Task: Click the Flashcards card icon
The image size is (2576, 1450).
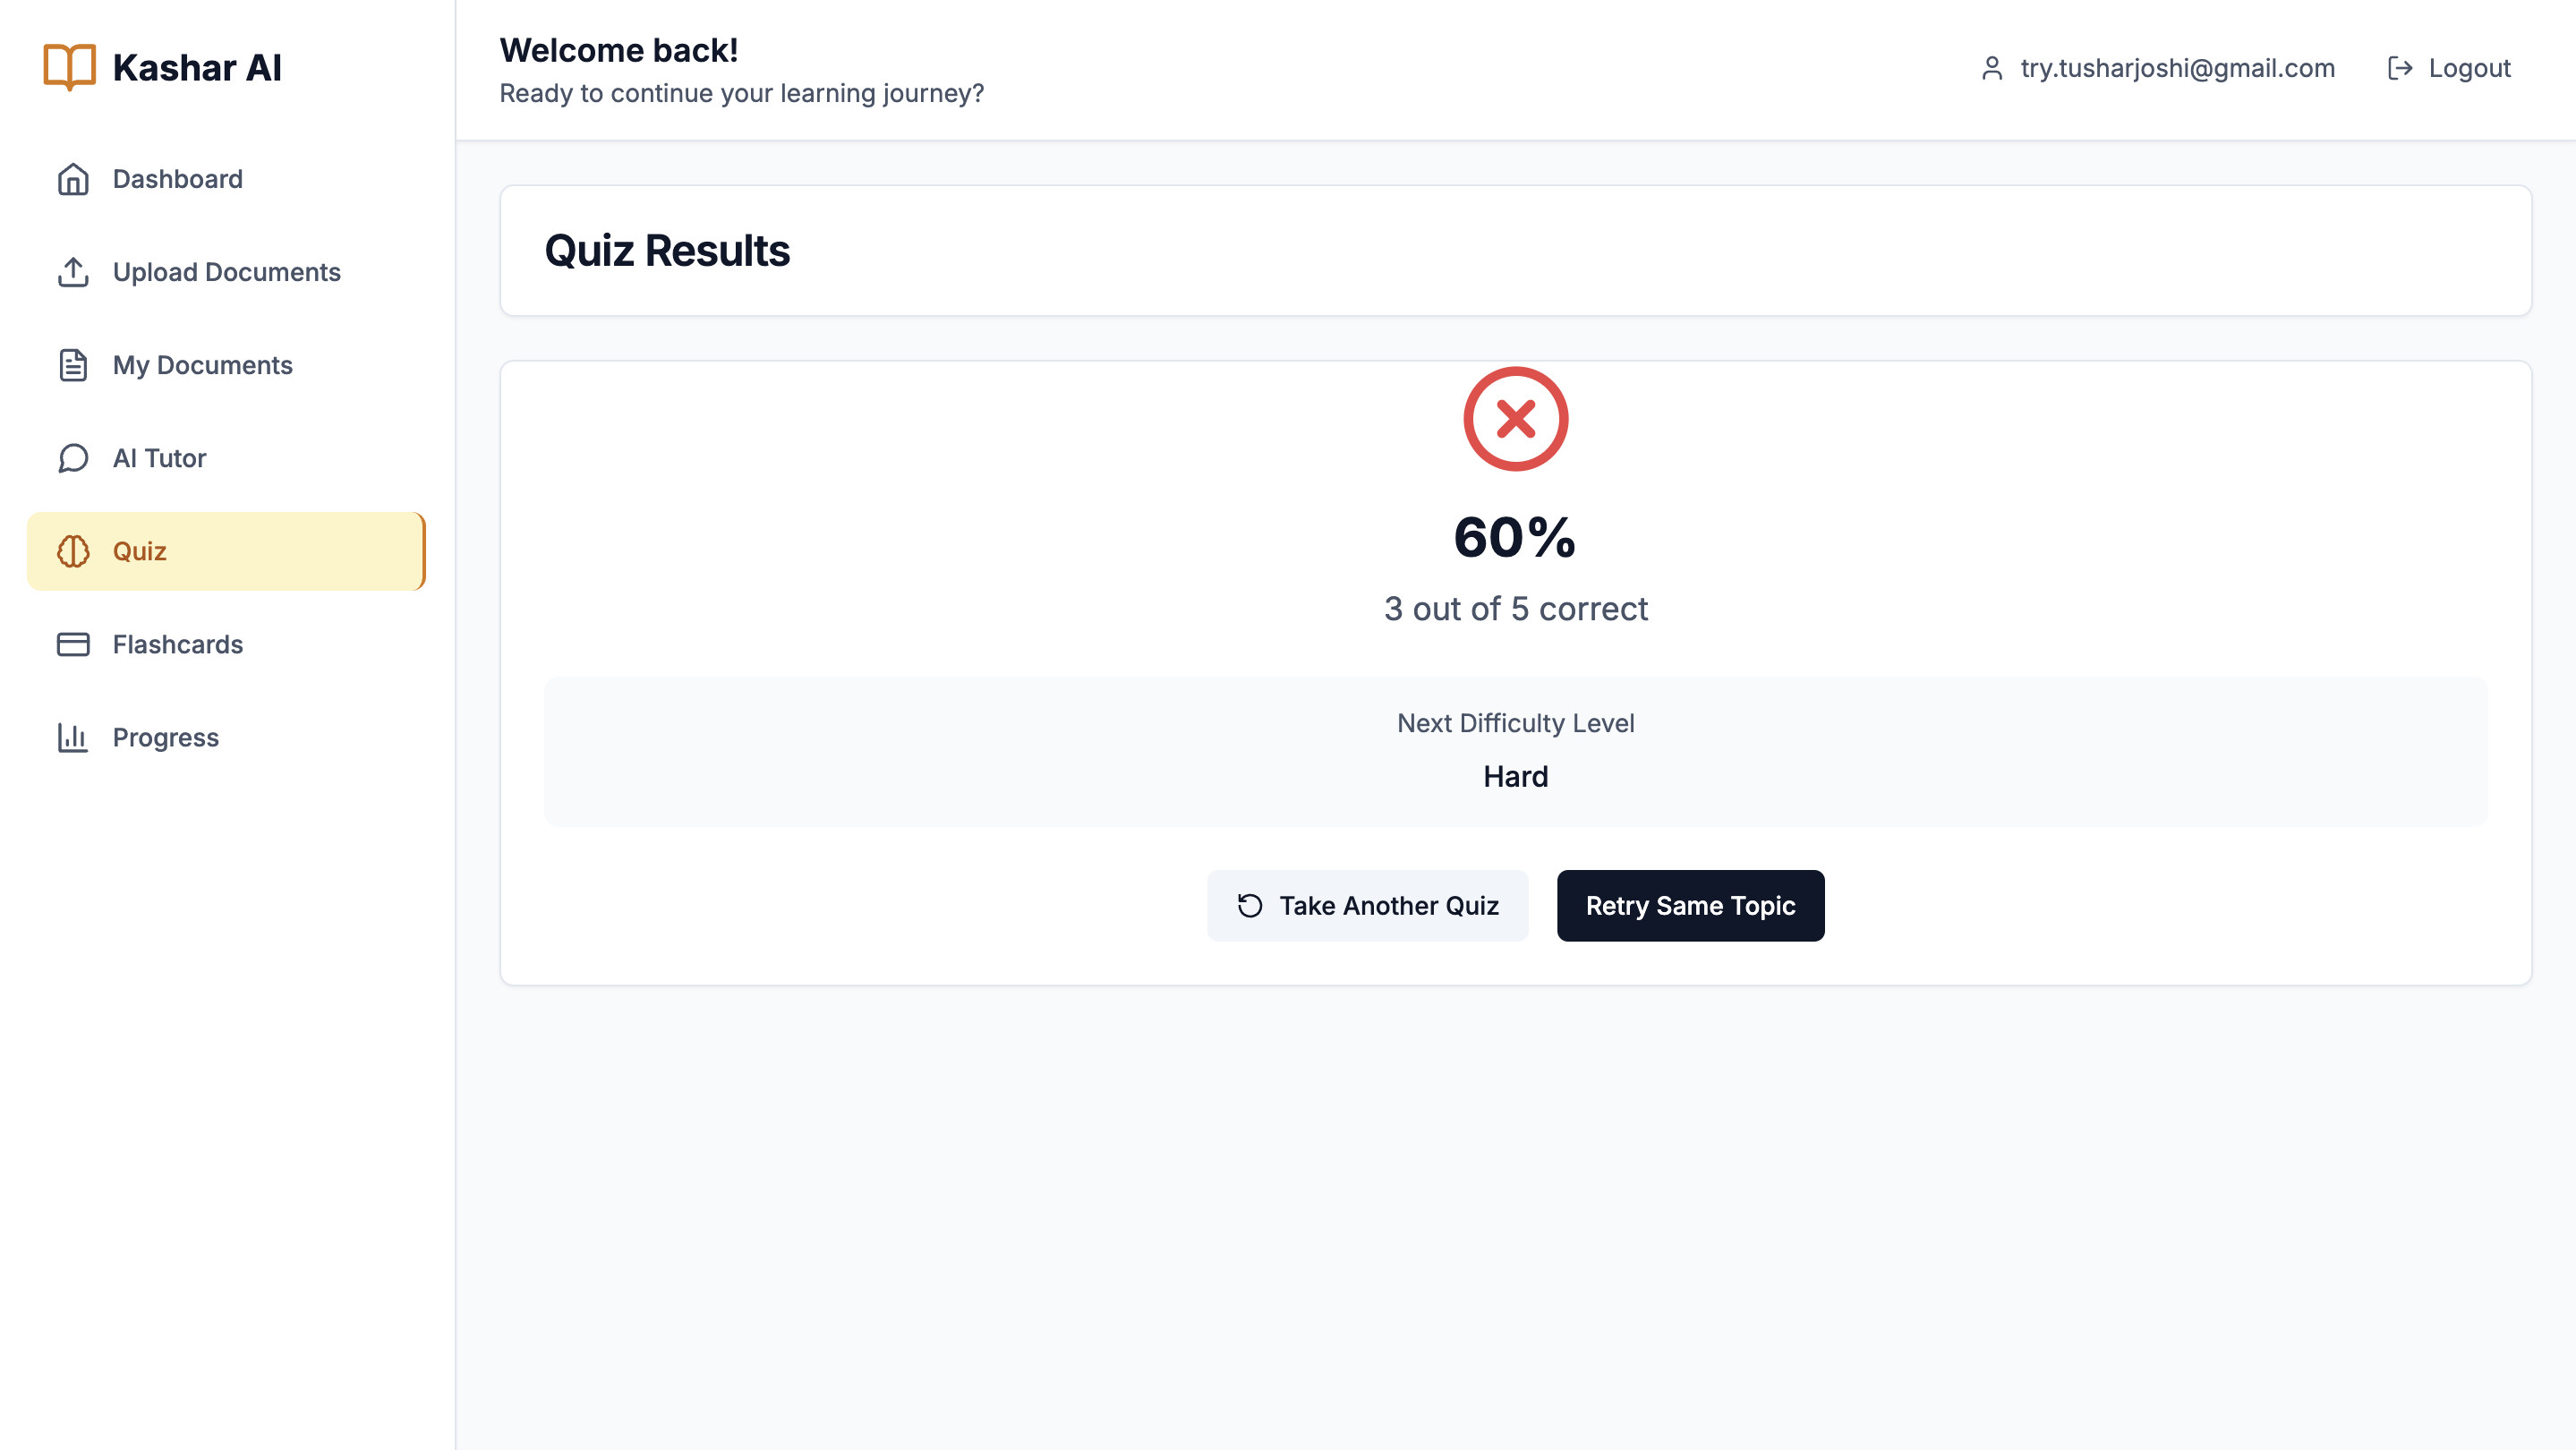Action: tap(73, 644)
